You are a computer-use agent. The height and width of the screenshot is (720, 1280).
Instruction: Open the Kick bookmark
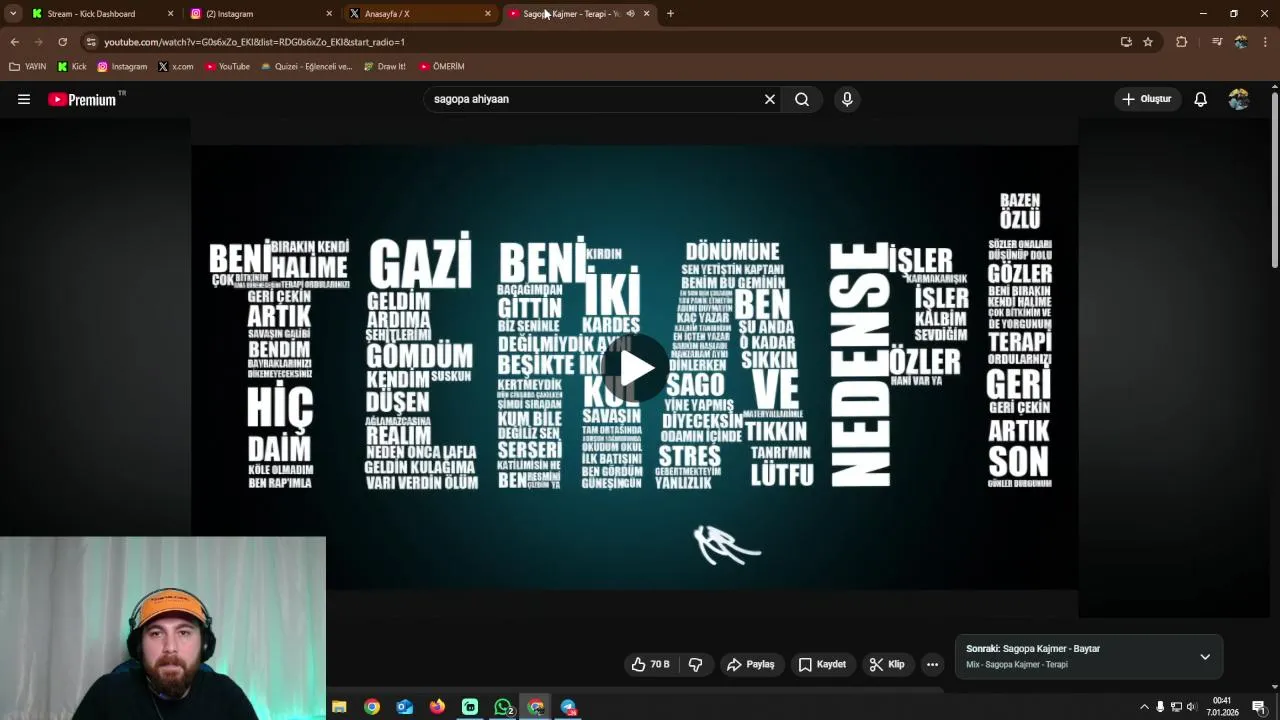click(72, 67)
